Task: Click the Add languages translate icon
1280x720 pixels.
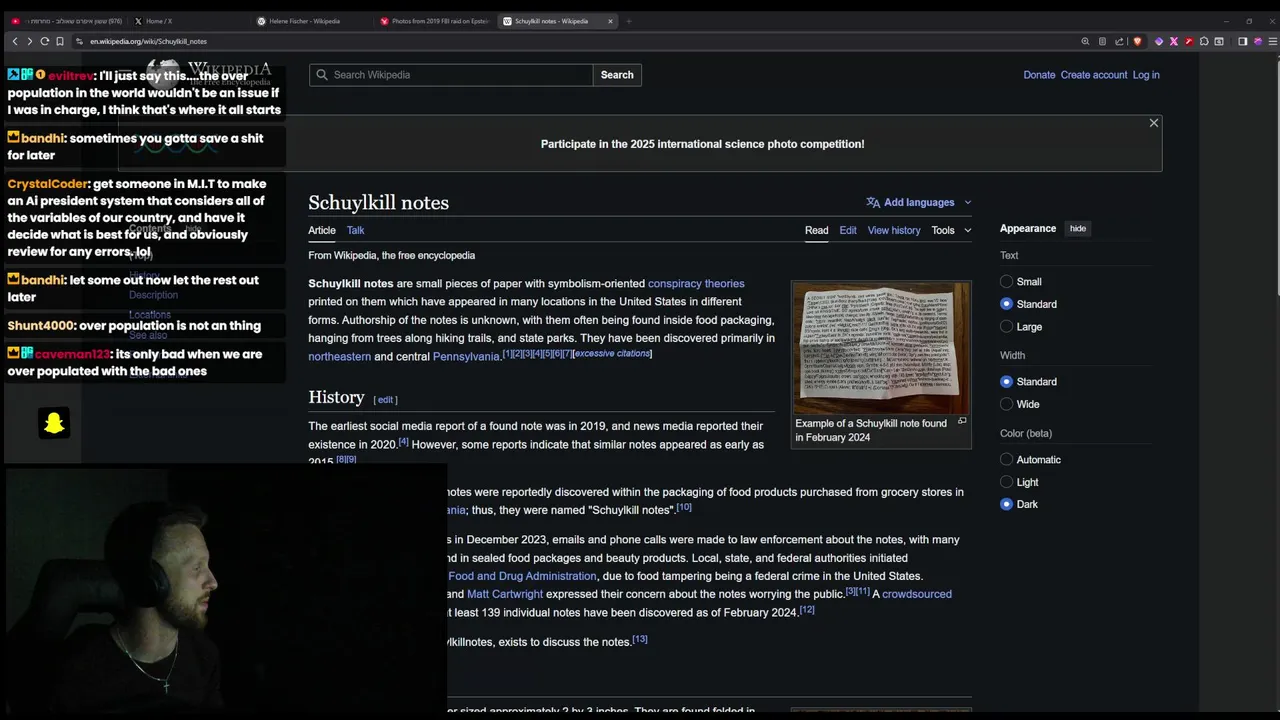Action: (873, 202)
